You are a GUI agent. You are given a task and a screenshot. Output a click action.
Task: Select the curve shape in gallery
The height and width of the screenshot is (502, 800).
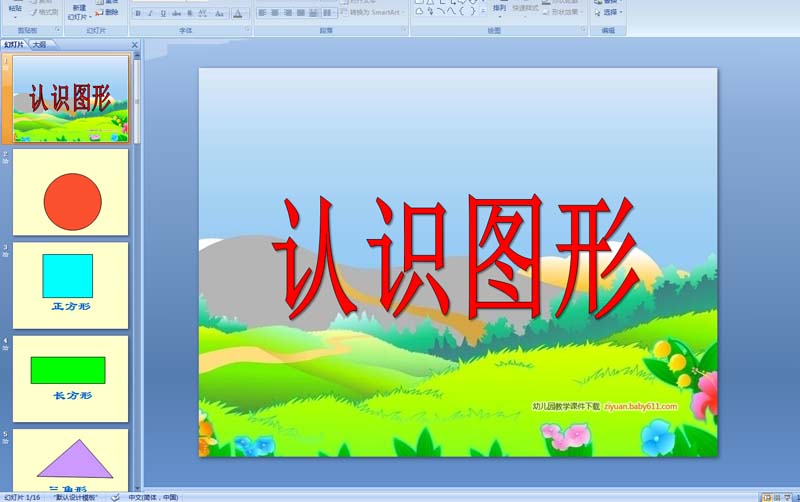[451, 11]
